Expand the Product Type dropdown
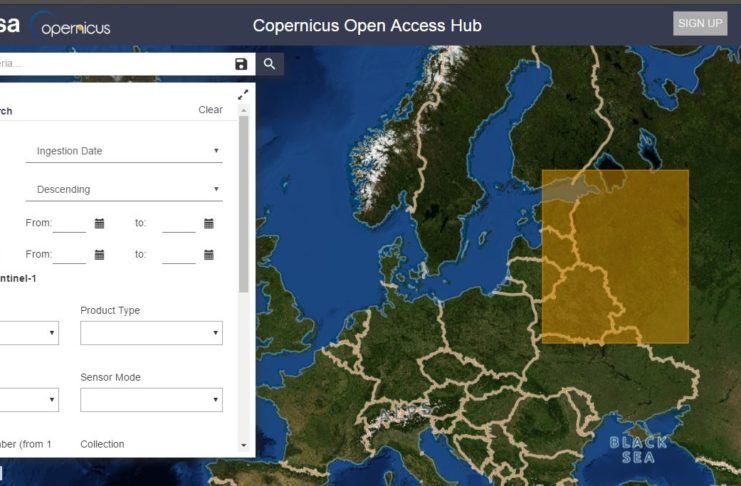This screenshot has height=486, width=741. pyautogui.click(x=151, y=333)
